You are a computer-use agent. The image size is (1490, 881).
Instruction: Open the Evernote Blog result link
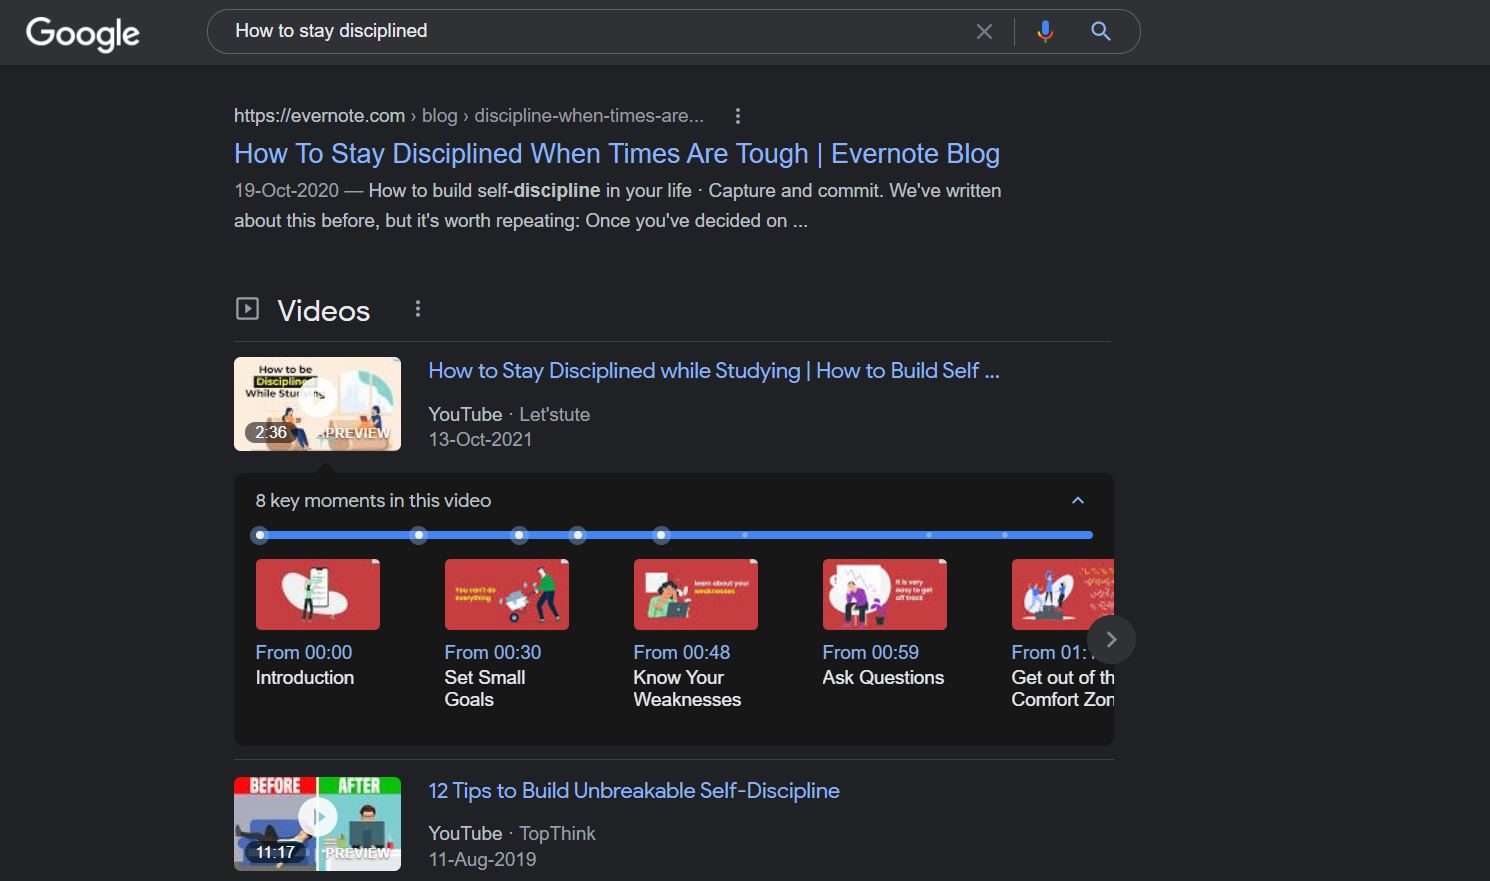pos(617,153)
